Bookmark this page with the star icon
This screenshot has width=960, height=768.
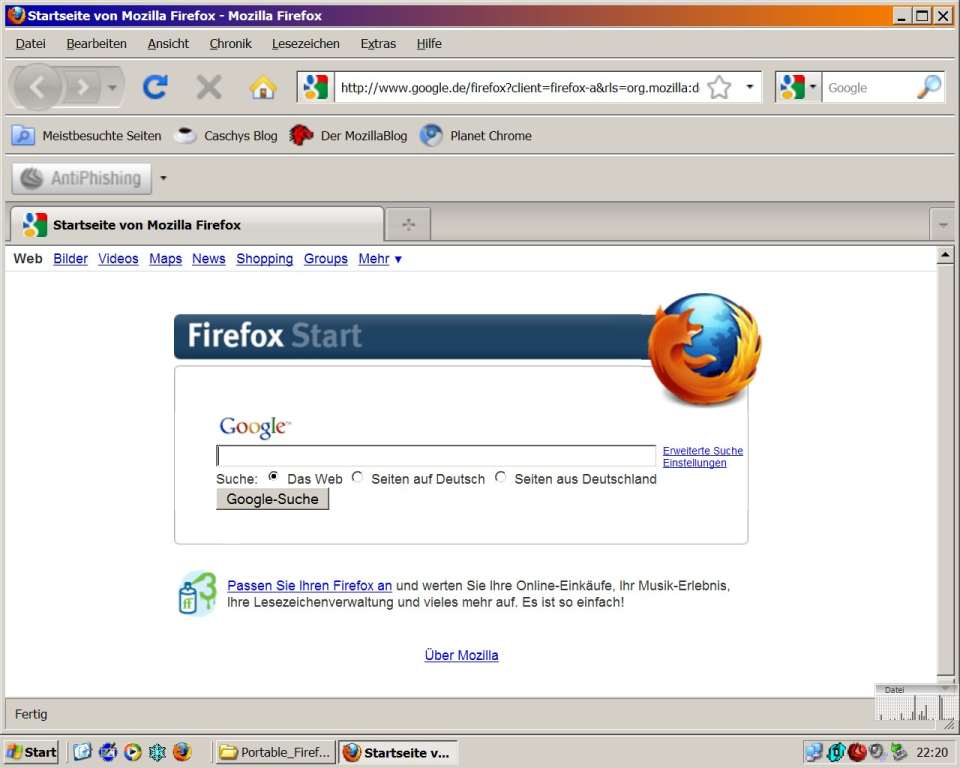coord(719,88)
